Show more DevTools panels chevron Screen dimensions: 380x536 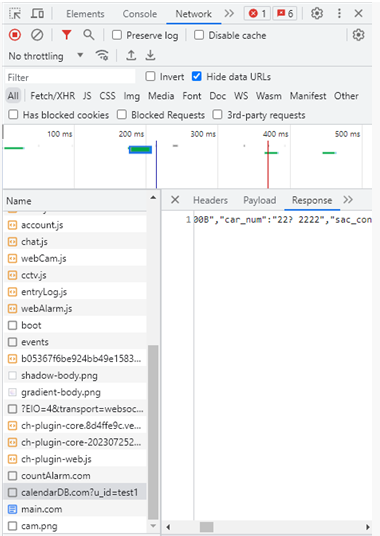click(x=229, y=14)
